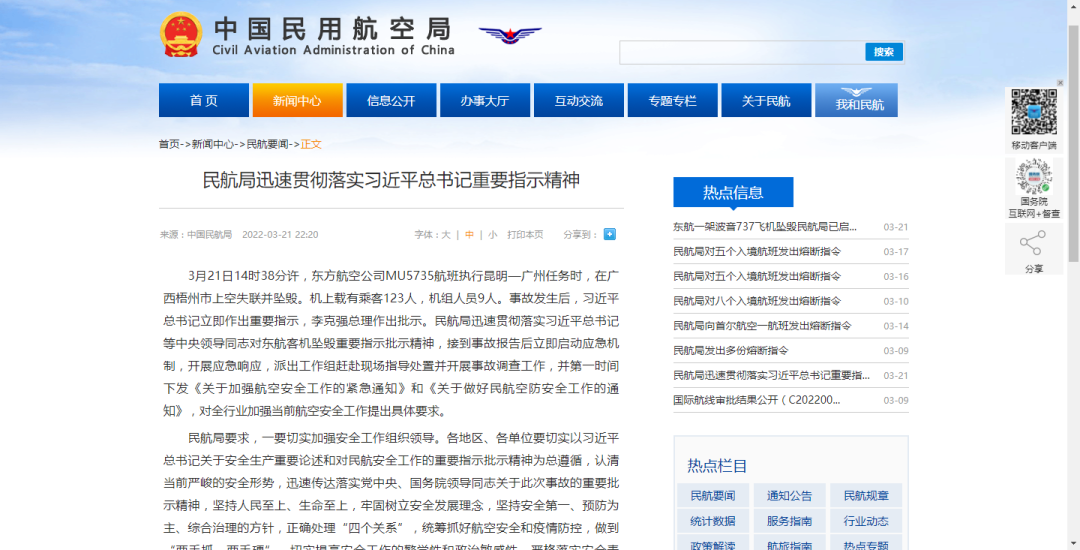This screenshot has height=550, width=1080.
Task: Open 行业动态 in 热点栏目
Action: pyautogui.click(x=866, y=520)
